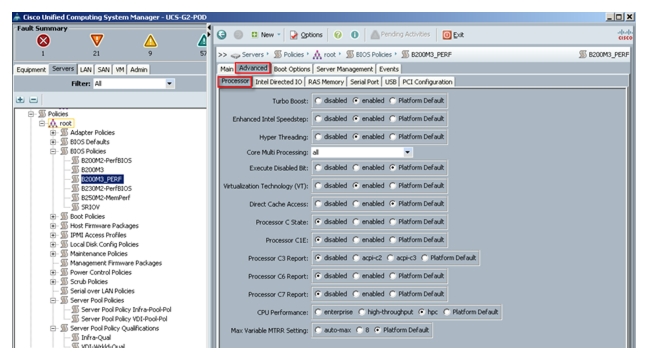Go back with green arrow icon
The height and width of the screenshot is (361, 649).
(x=222, y=35)
